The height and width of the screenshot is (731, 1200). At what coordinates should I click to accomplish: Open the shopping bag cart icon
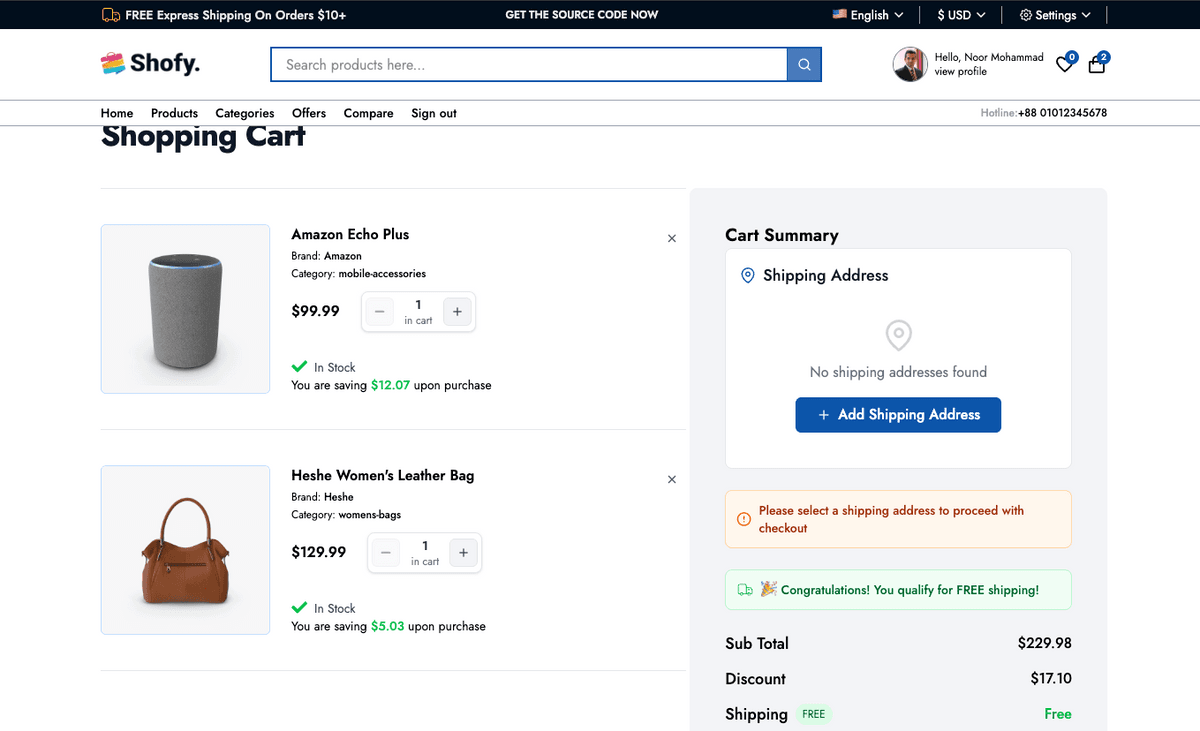1097,65
